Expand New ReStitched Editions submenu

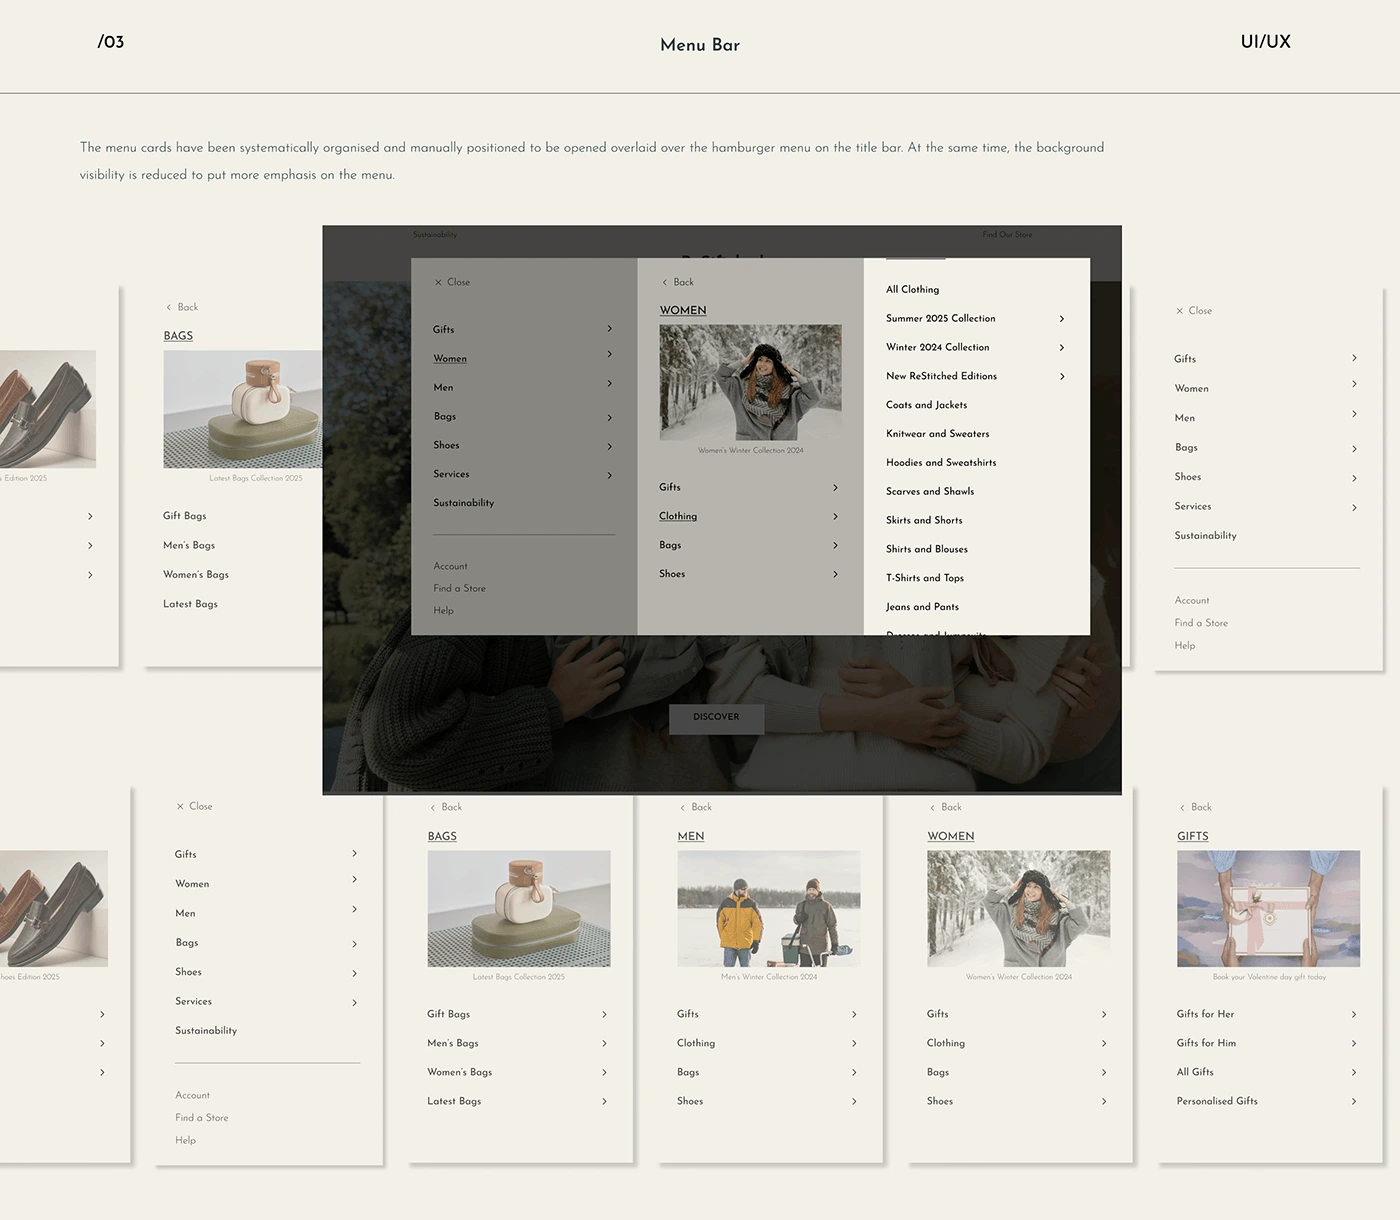[1062, 377]
